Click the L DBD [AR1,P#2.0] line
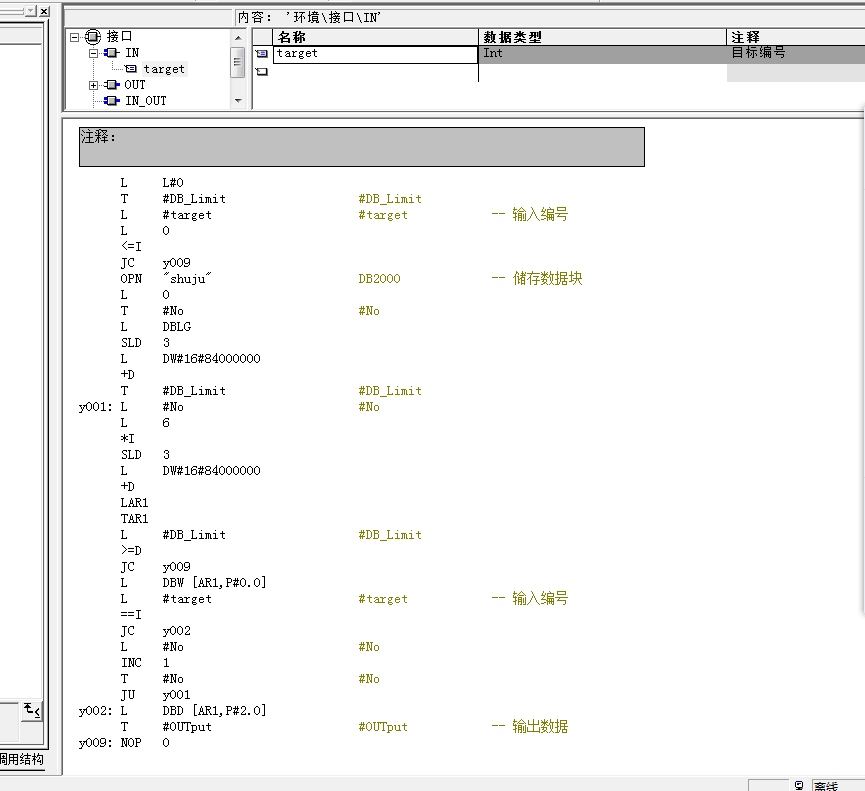865x791 pixels. point(193,710)
